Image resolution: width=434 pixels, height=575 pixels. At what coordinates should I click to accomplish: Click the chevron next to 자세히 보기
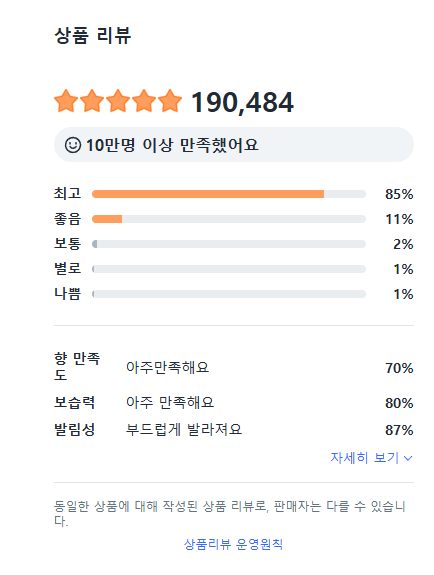[408, 458]
